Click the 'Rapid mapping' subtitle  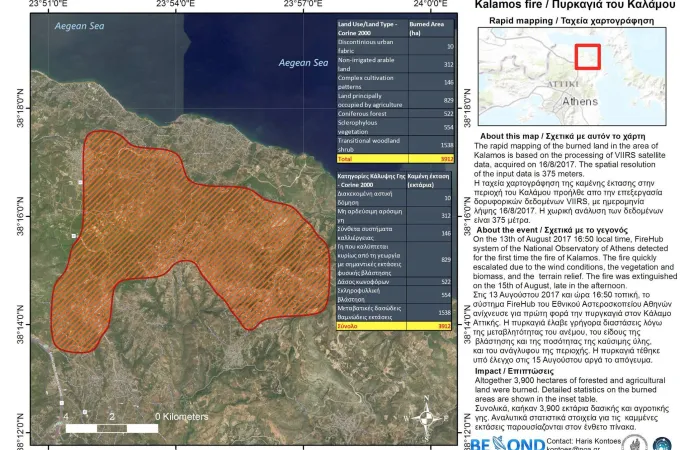click(572, 20)
